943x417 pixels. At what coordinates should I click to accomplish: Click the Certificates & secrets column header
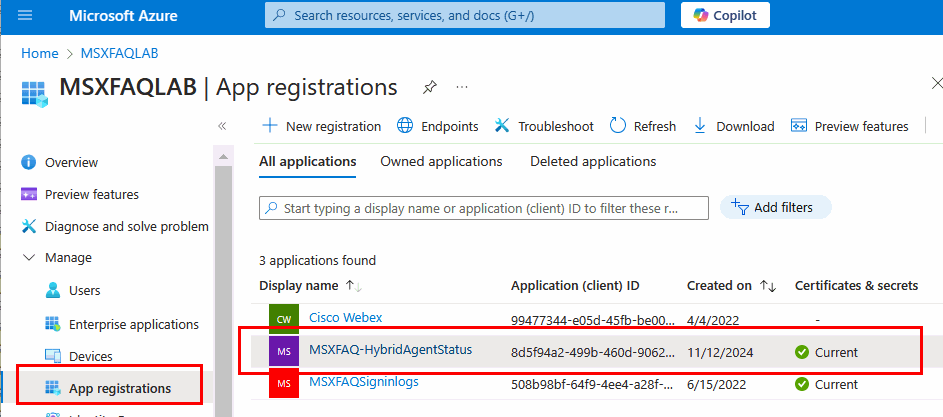[856, 286]
